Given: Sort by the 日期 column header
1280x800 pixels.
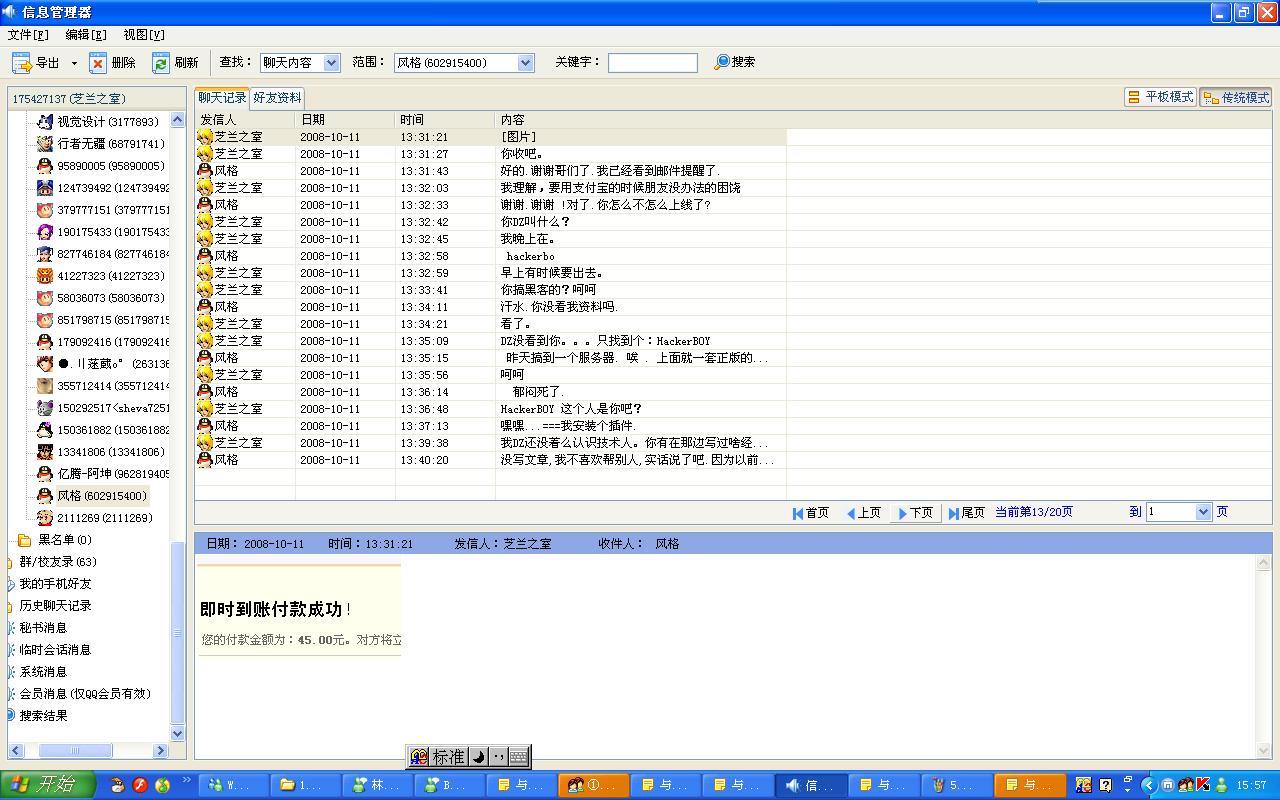Looking at the screenshot, I should tap(346, 120).
